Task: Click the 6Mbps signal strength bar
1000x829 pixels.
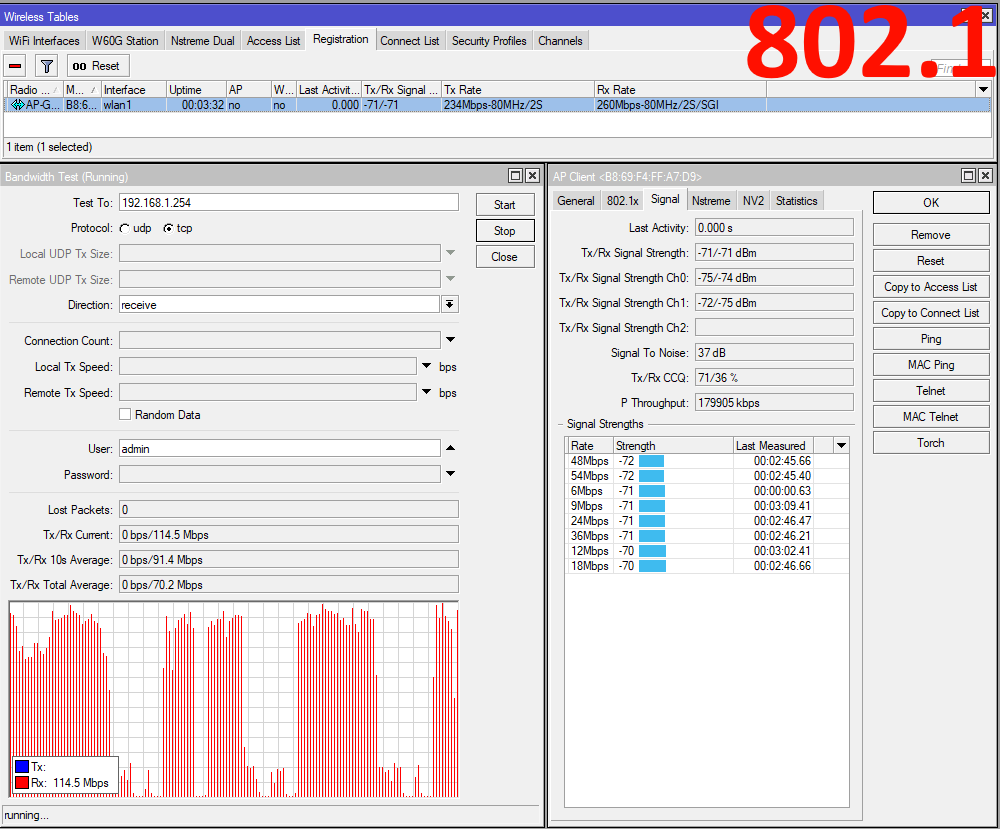Action: 652,491
